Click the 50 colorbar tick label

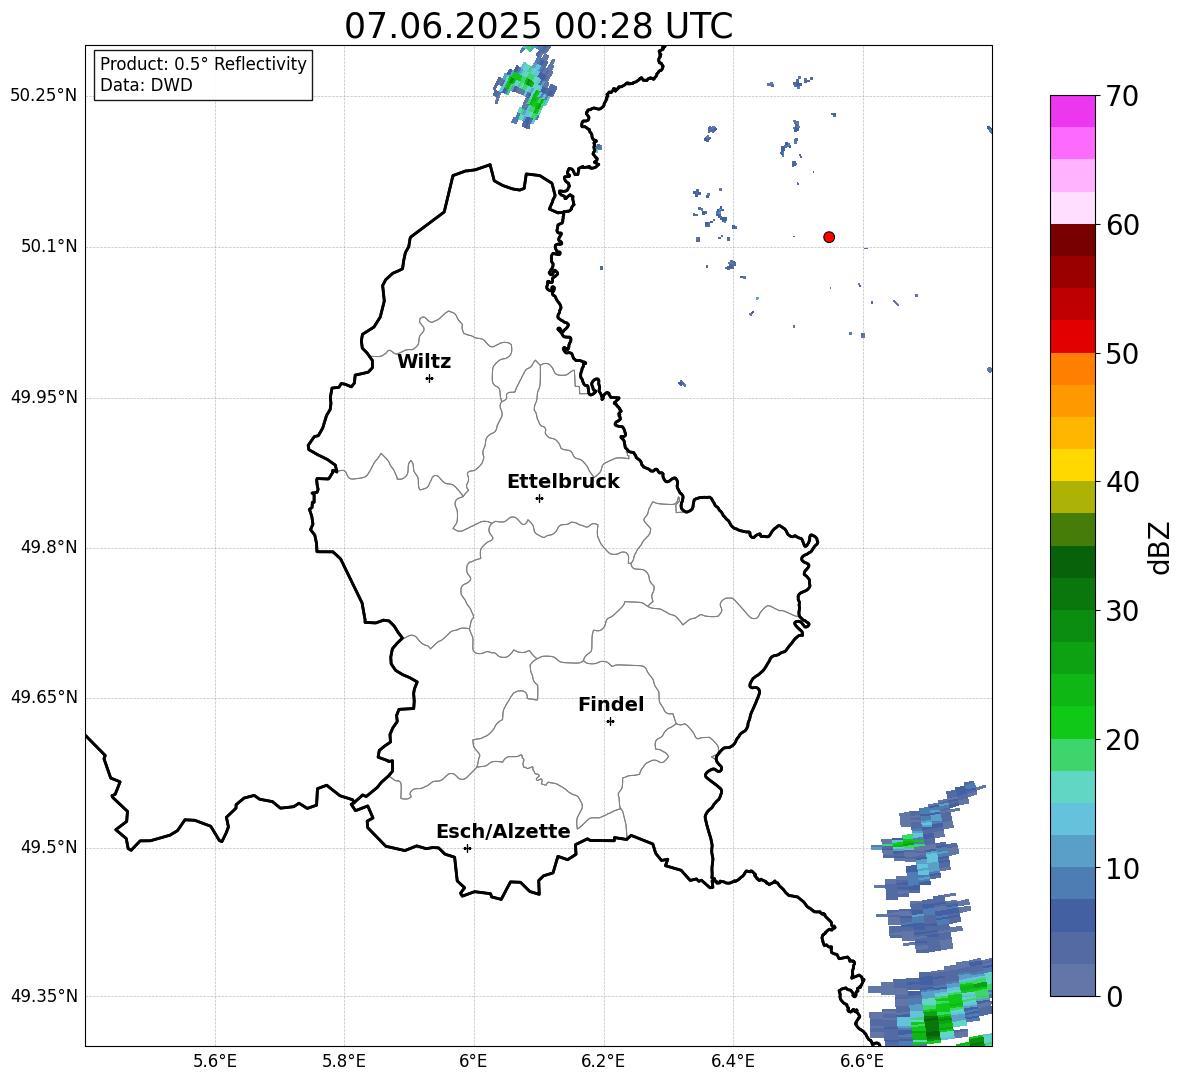(x=1122, y=354)
